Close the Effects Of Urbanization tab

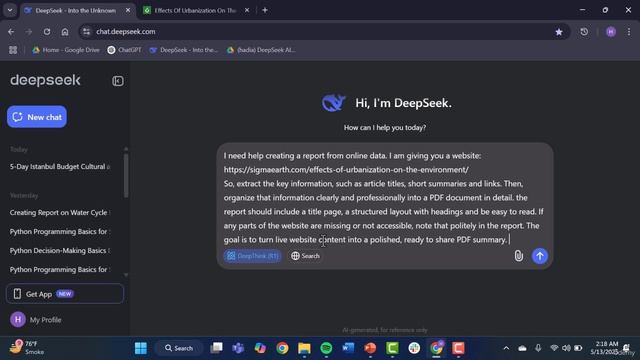(x=247, y=11)
